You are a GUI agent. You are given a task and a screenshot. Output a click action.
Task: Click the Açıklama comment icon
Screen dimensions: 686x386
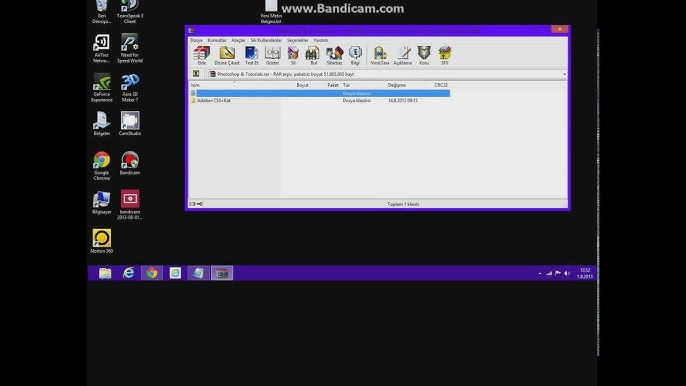(x=402, y=56)
